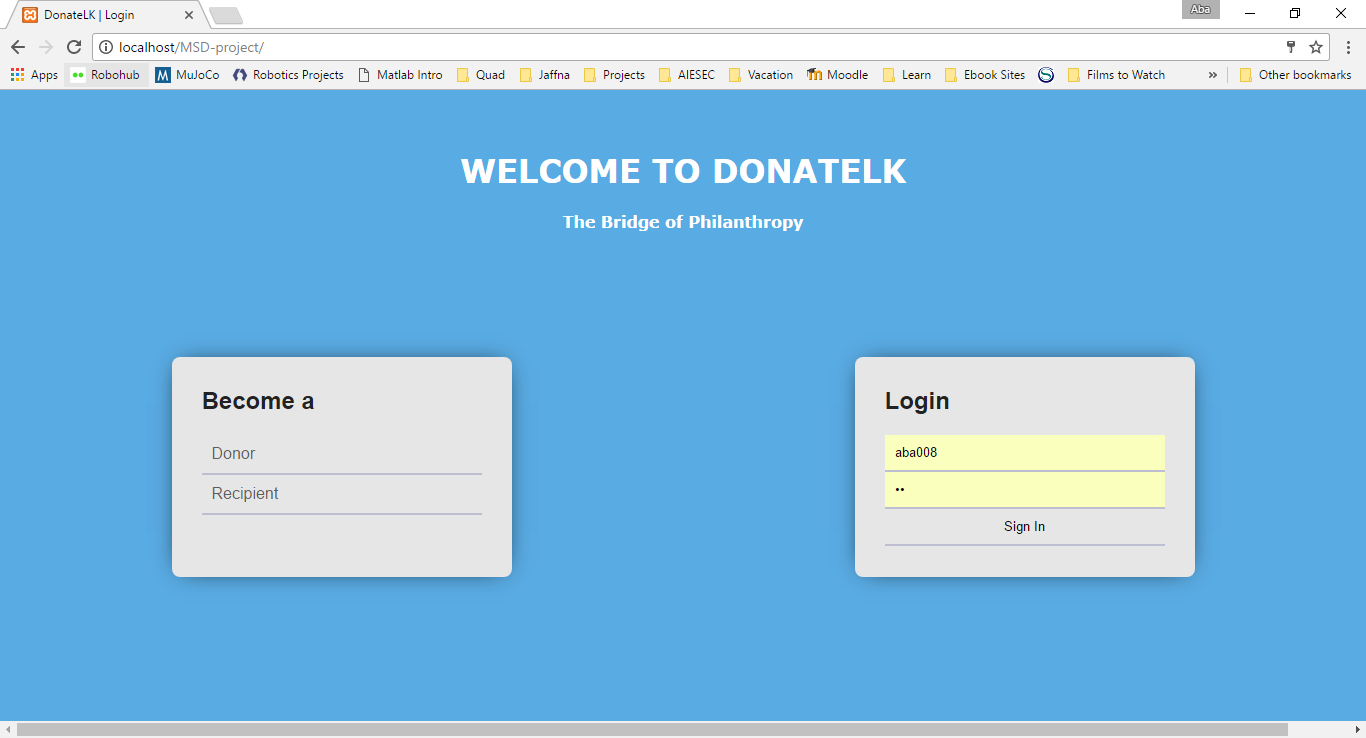The width and height of the screenshot is (1366, 738).
Task: Open the Other bookmarks folder
Action: 1296,74
